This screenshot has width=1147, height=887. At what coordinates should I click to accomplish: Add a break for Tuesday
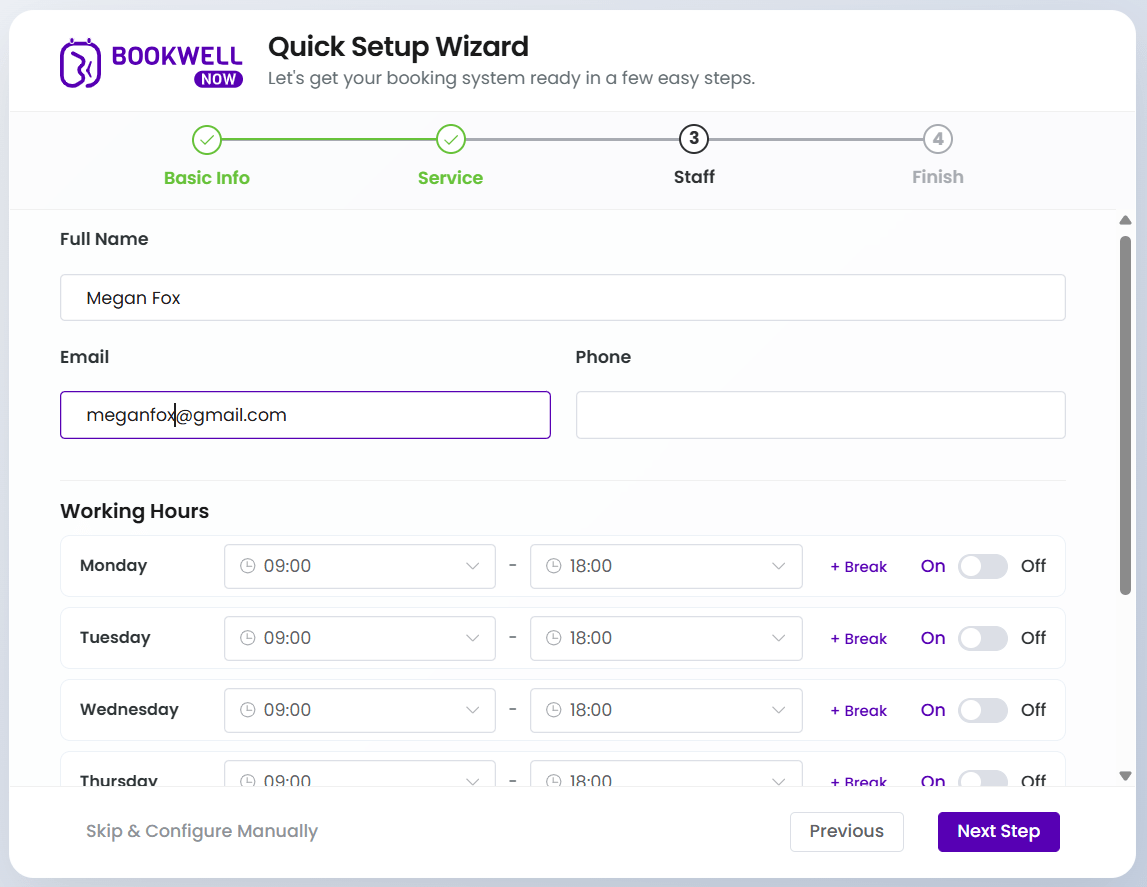859,638
